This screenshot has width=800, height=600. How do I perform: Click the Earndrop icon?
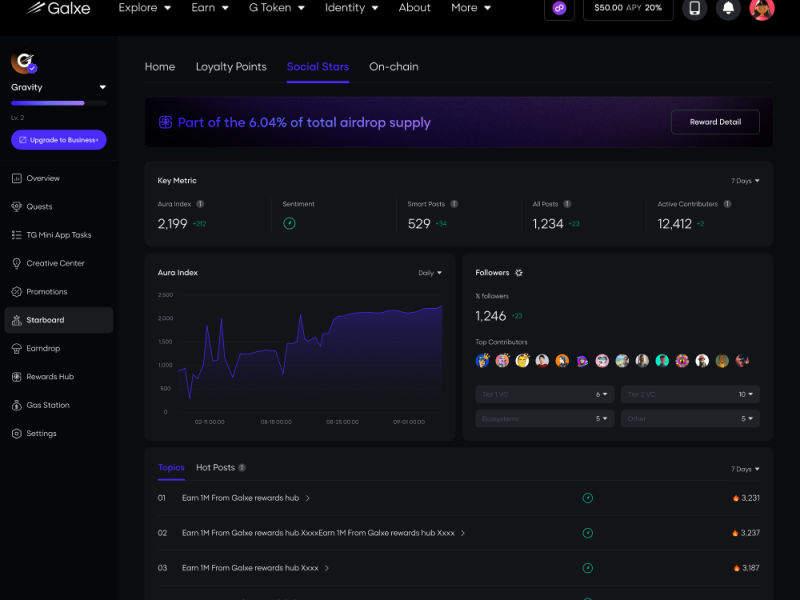pos(17,348)
